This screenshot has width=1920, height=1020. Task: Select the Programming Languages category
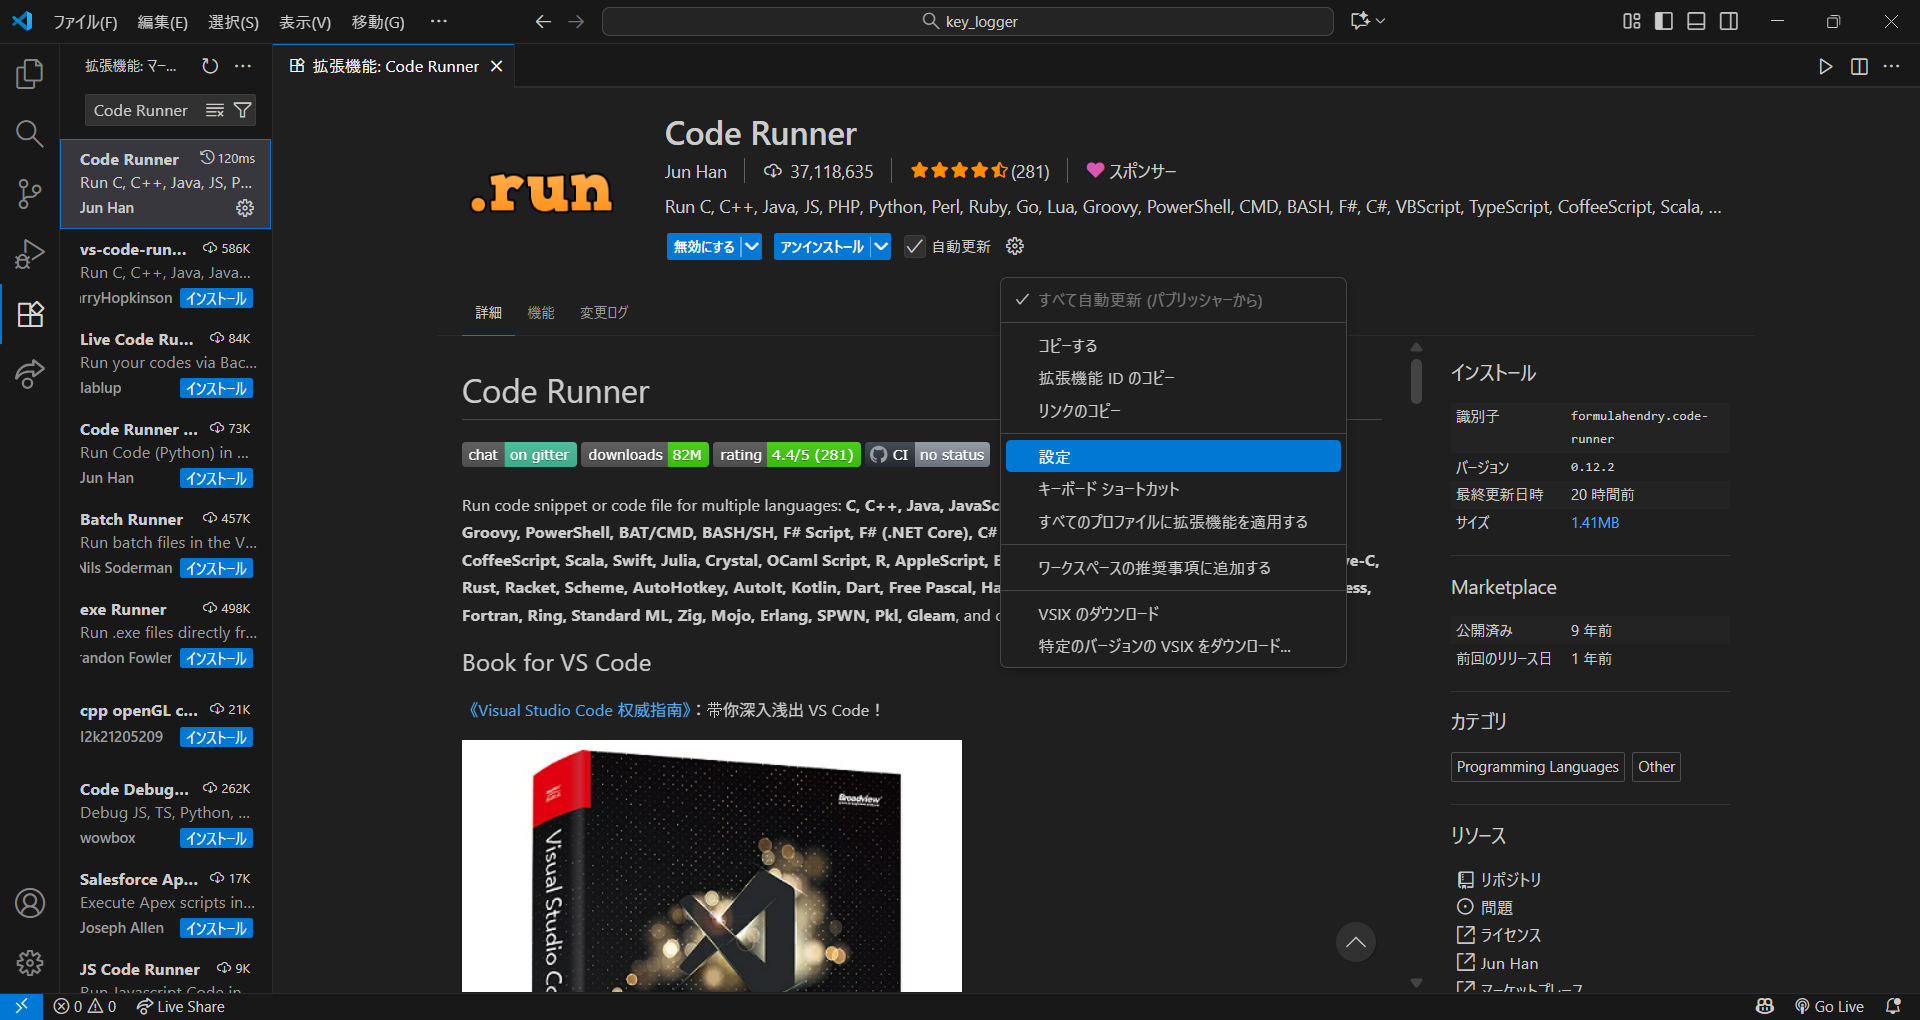point(1537,767)
